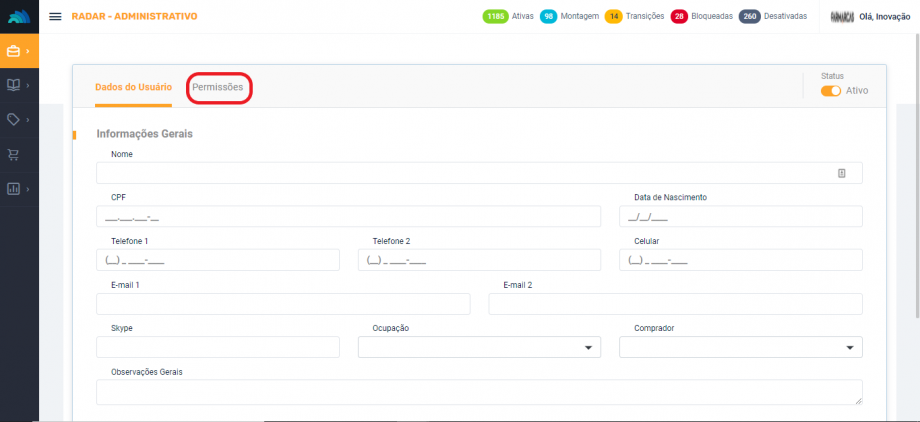The width and height of the screenshot is (920, 422).
Task: Click into the E-mail 1 field
Action: (283, 304)
